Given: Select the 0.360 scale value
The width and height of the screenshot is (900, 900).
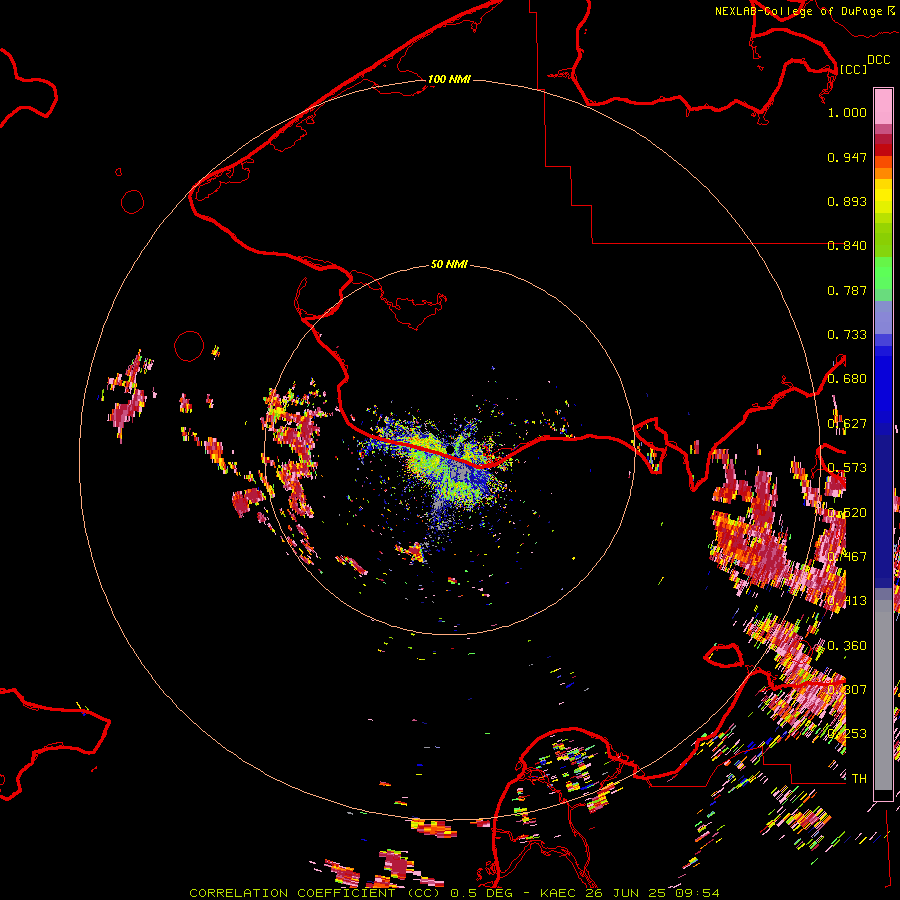Looking at the screenshot, I should [847, 646].
